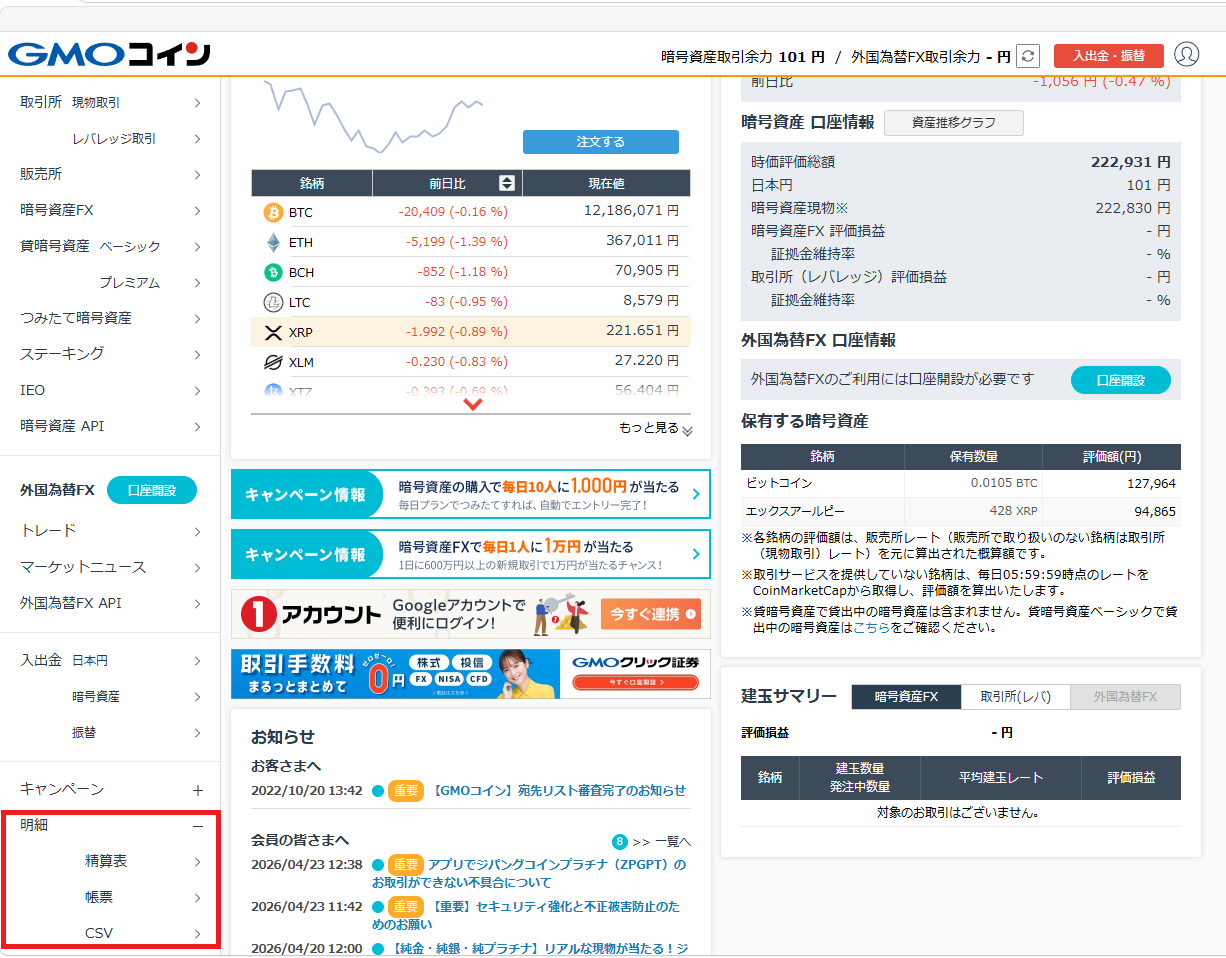Click the 注文する button
This screenshot has width=1226, height=958.
600,142
